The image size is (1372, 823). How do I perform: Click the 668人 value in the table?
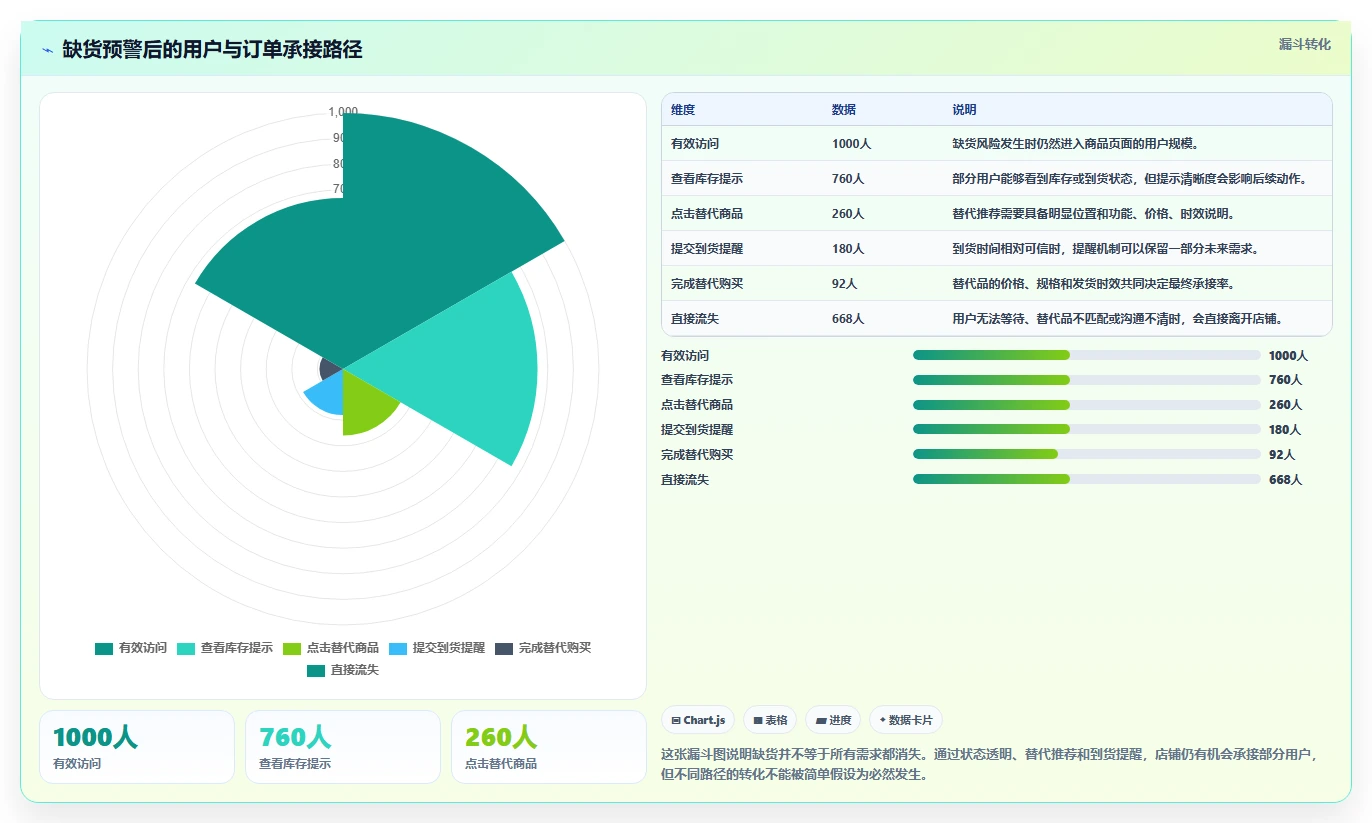(848, 319)
